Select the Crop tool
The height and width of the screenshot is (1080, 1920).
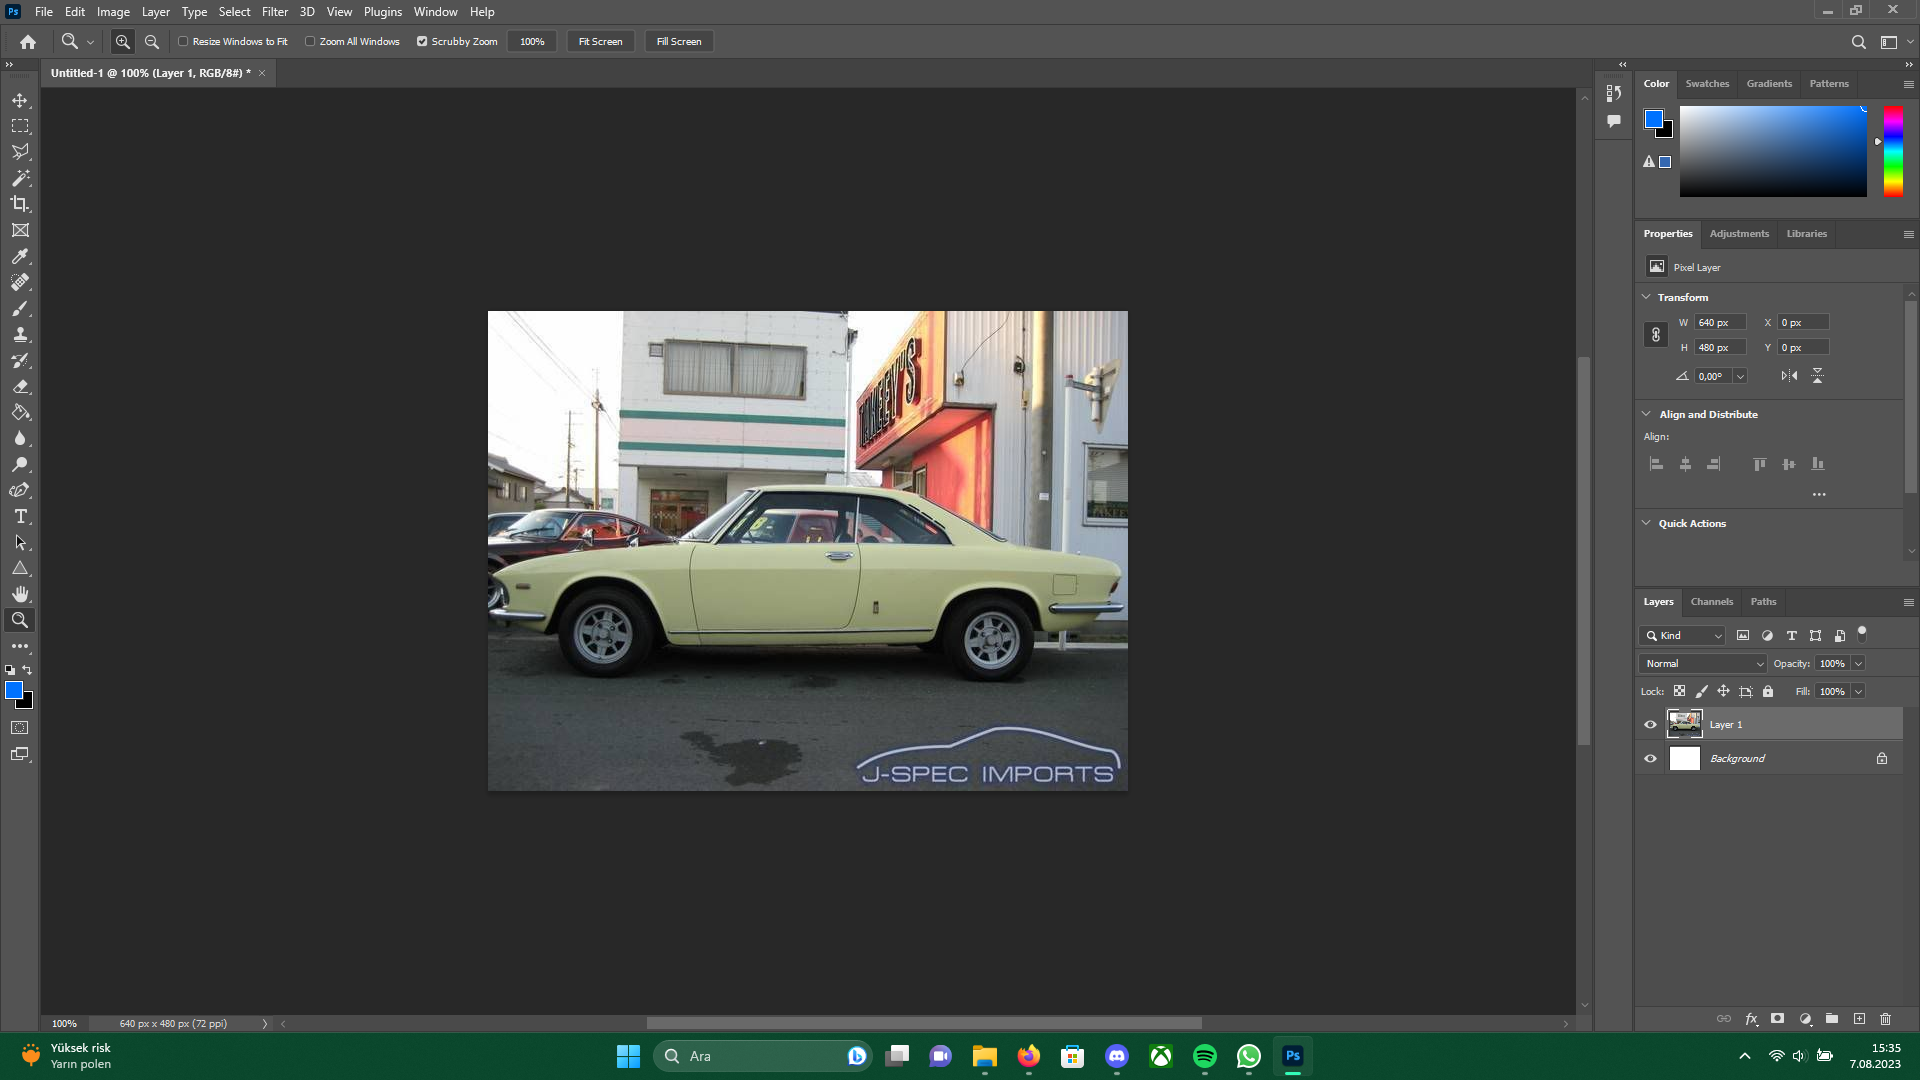20,204
